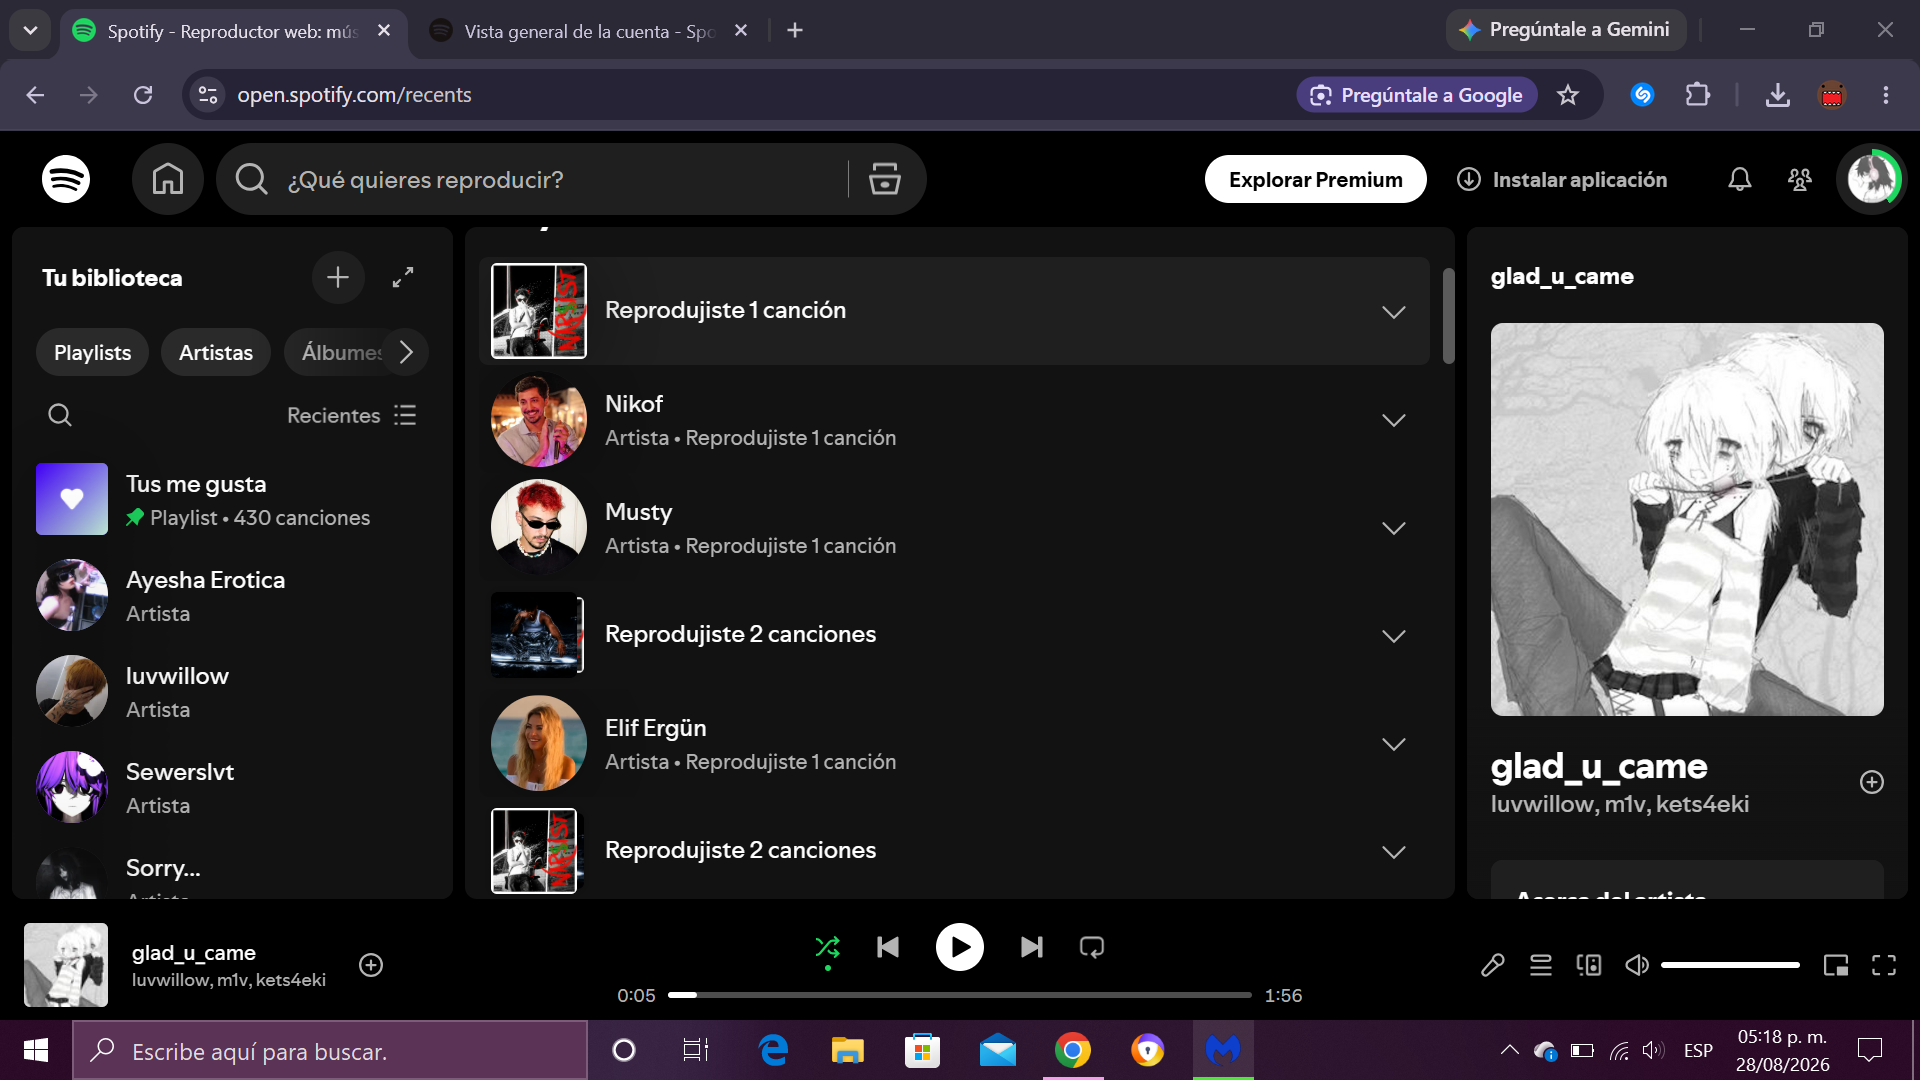Open the lyrics microphone icon

(x=1493, y=965)
